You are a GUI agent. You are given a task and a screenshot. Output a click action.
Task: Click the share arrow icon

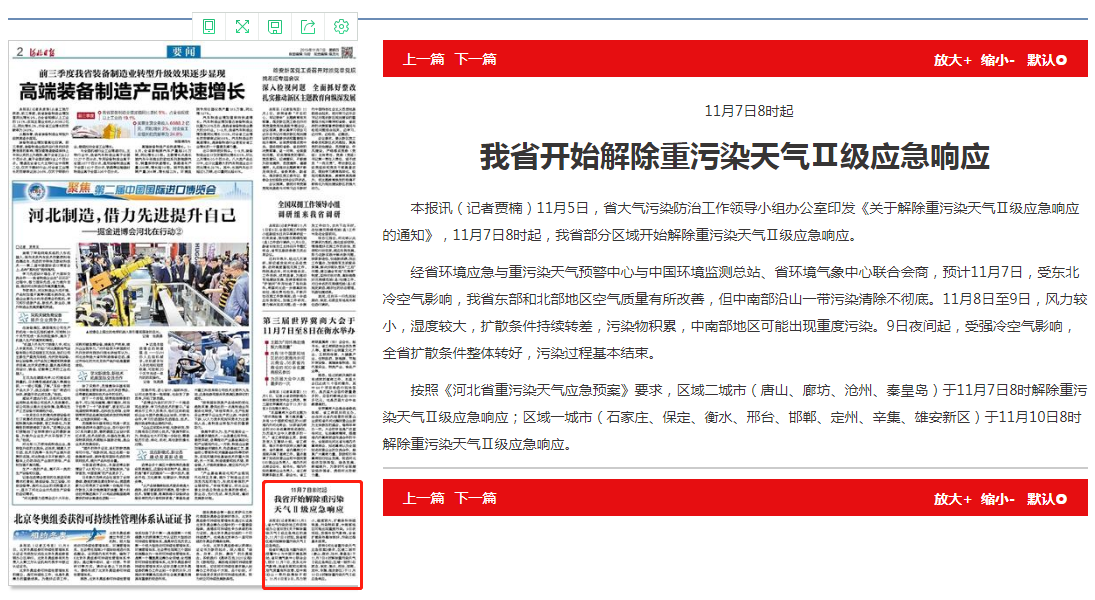(x=308, y=26)
